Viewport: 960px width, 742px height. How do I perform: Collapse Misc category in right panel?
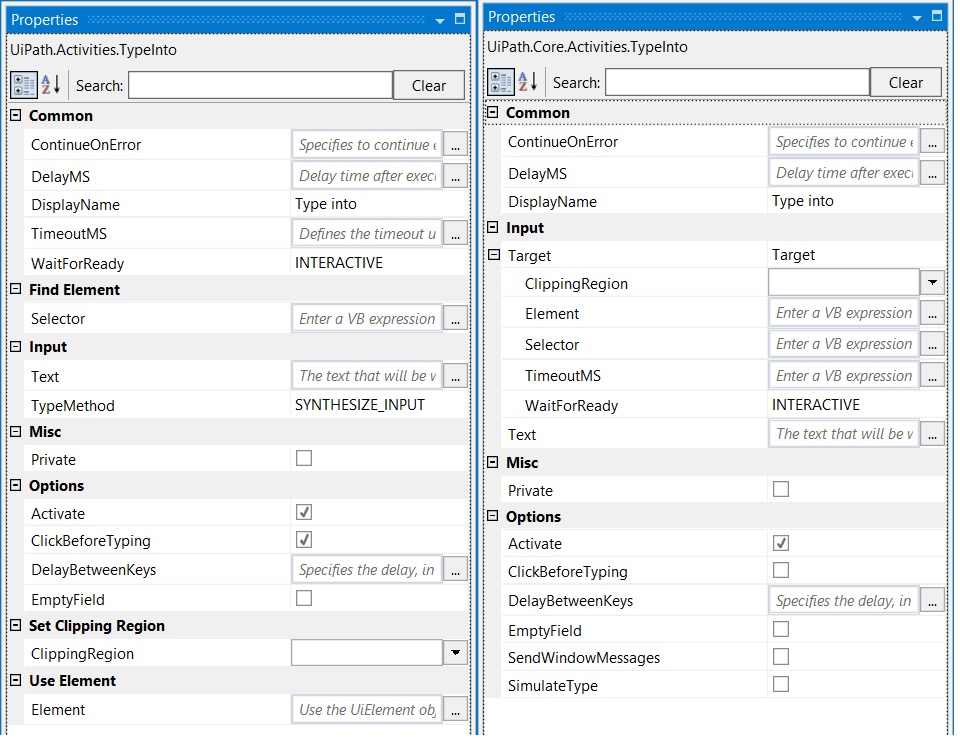(493, 462)
